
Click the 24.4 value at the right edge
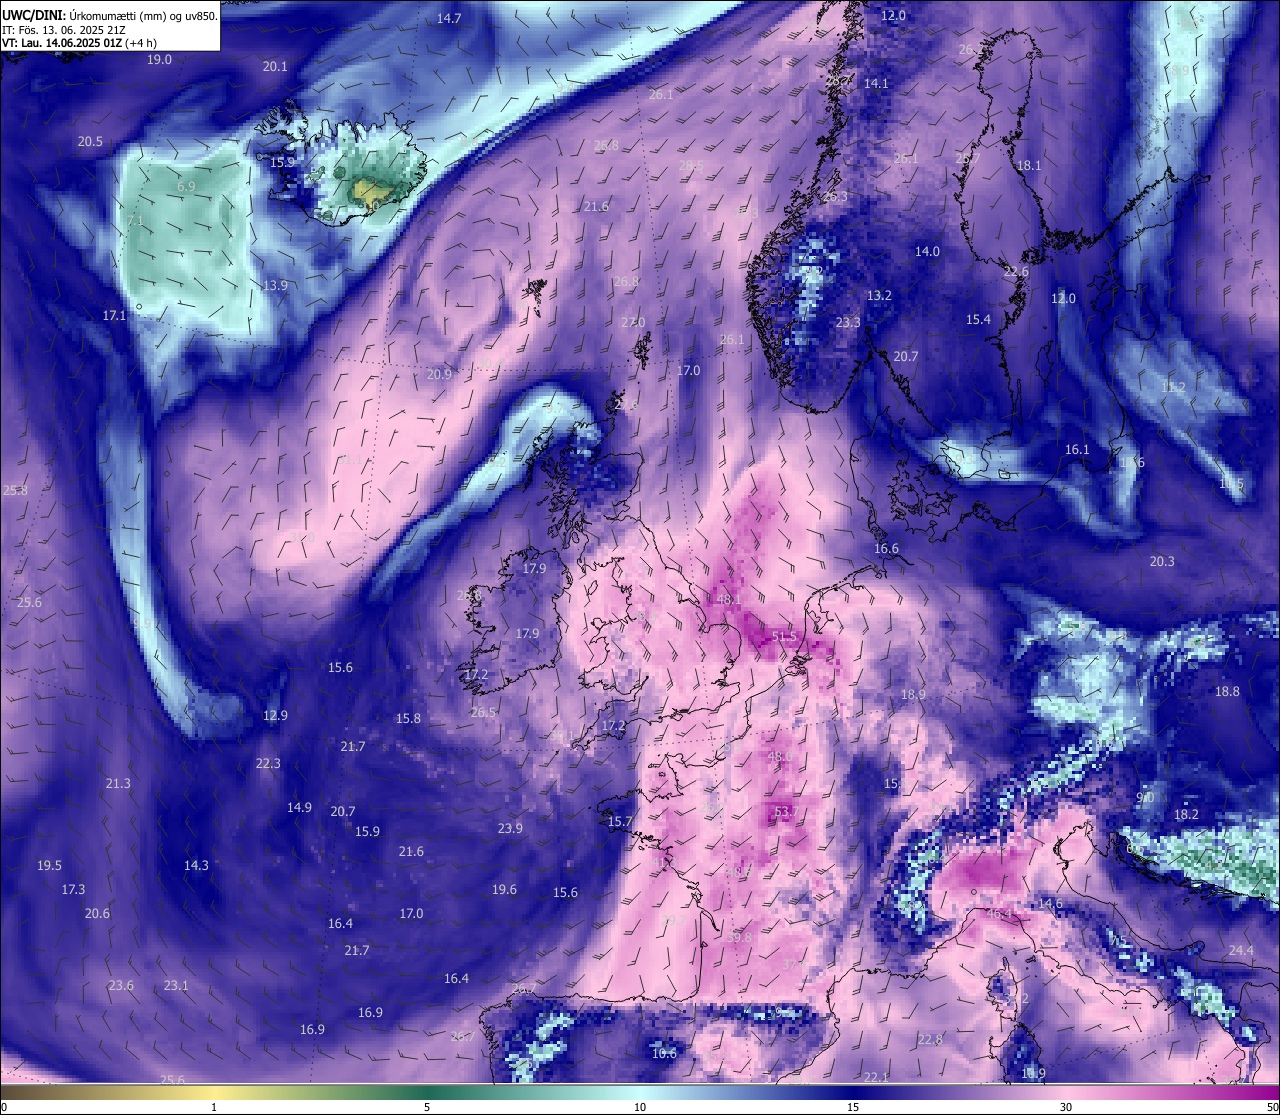click(x=1241, y=951)
